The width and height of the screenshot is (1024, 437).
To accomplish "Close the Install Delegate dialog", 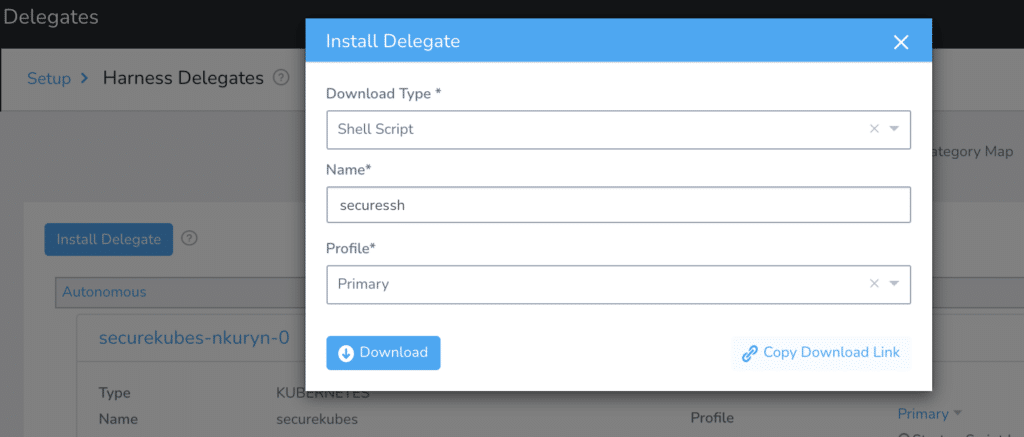I will coord(901,42).
